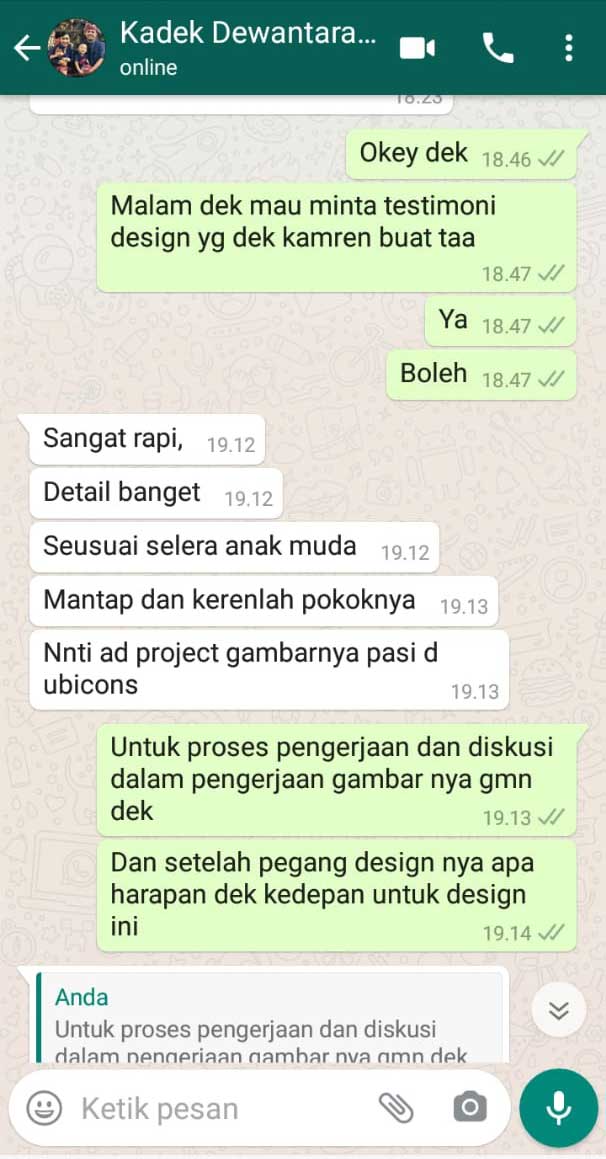This screenshot has width=606, height=1159.
Task: Select the 'Nnti ad project gambarnya' message
Action: (269, 670)
